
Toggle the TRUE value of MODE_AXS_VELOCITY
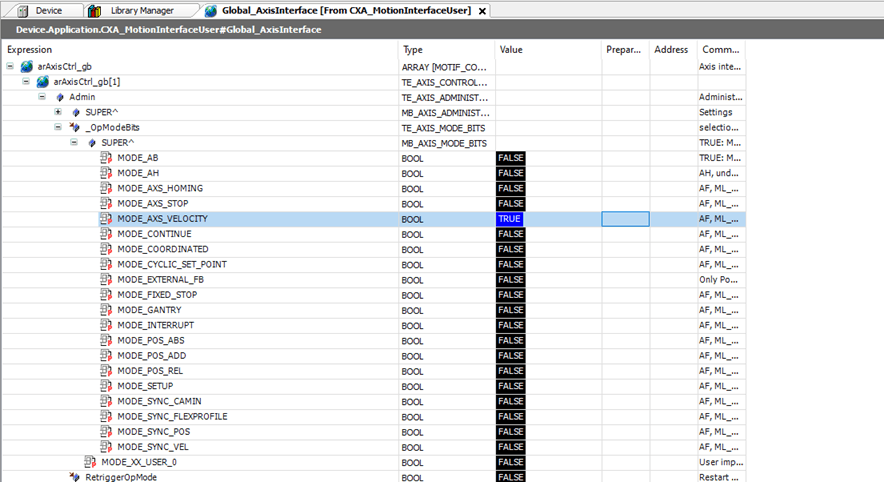509,219
